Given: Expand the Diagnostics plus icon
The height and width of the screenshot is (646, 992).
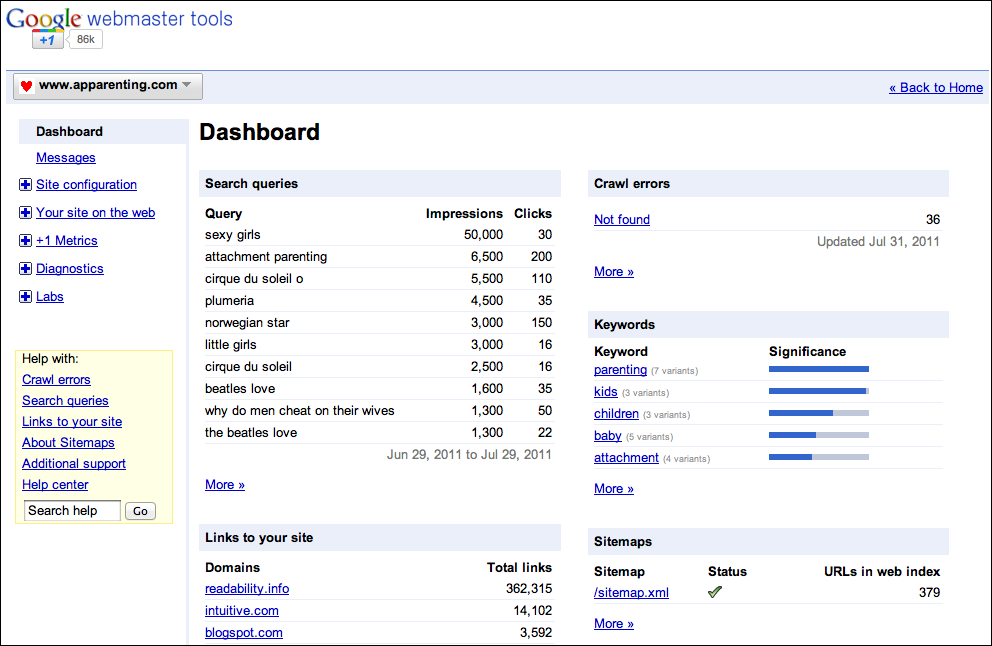Looking at the screenshot, I should click(x=25, y=268).
